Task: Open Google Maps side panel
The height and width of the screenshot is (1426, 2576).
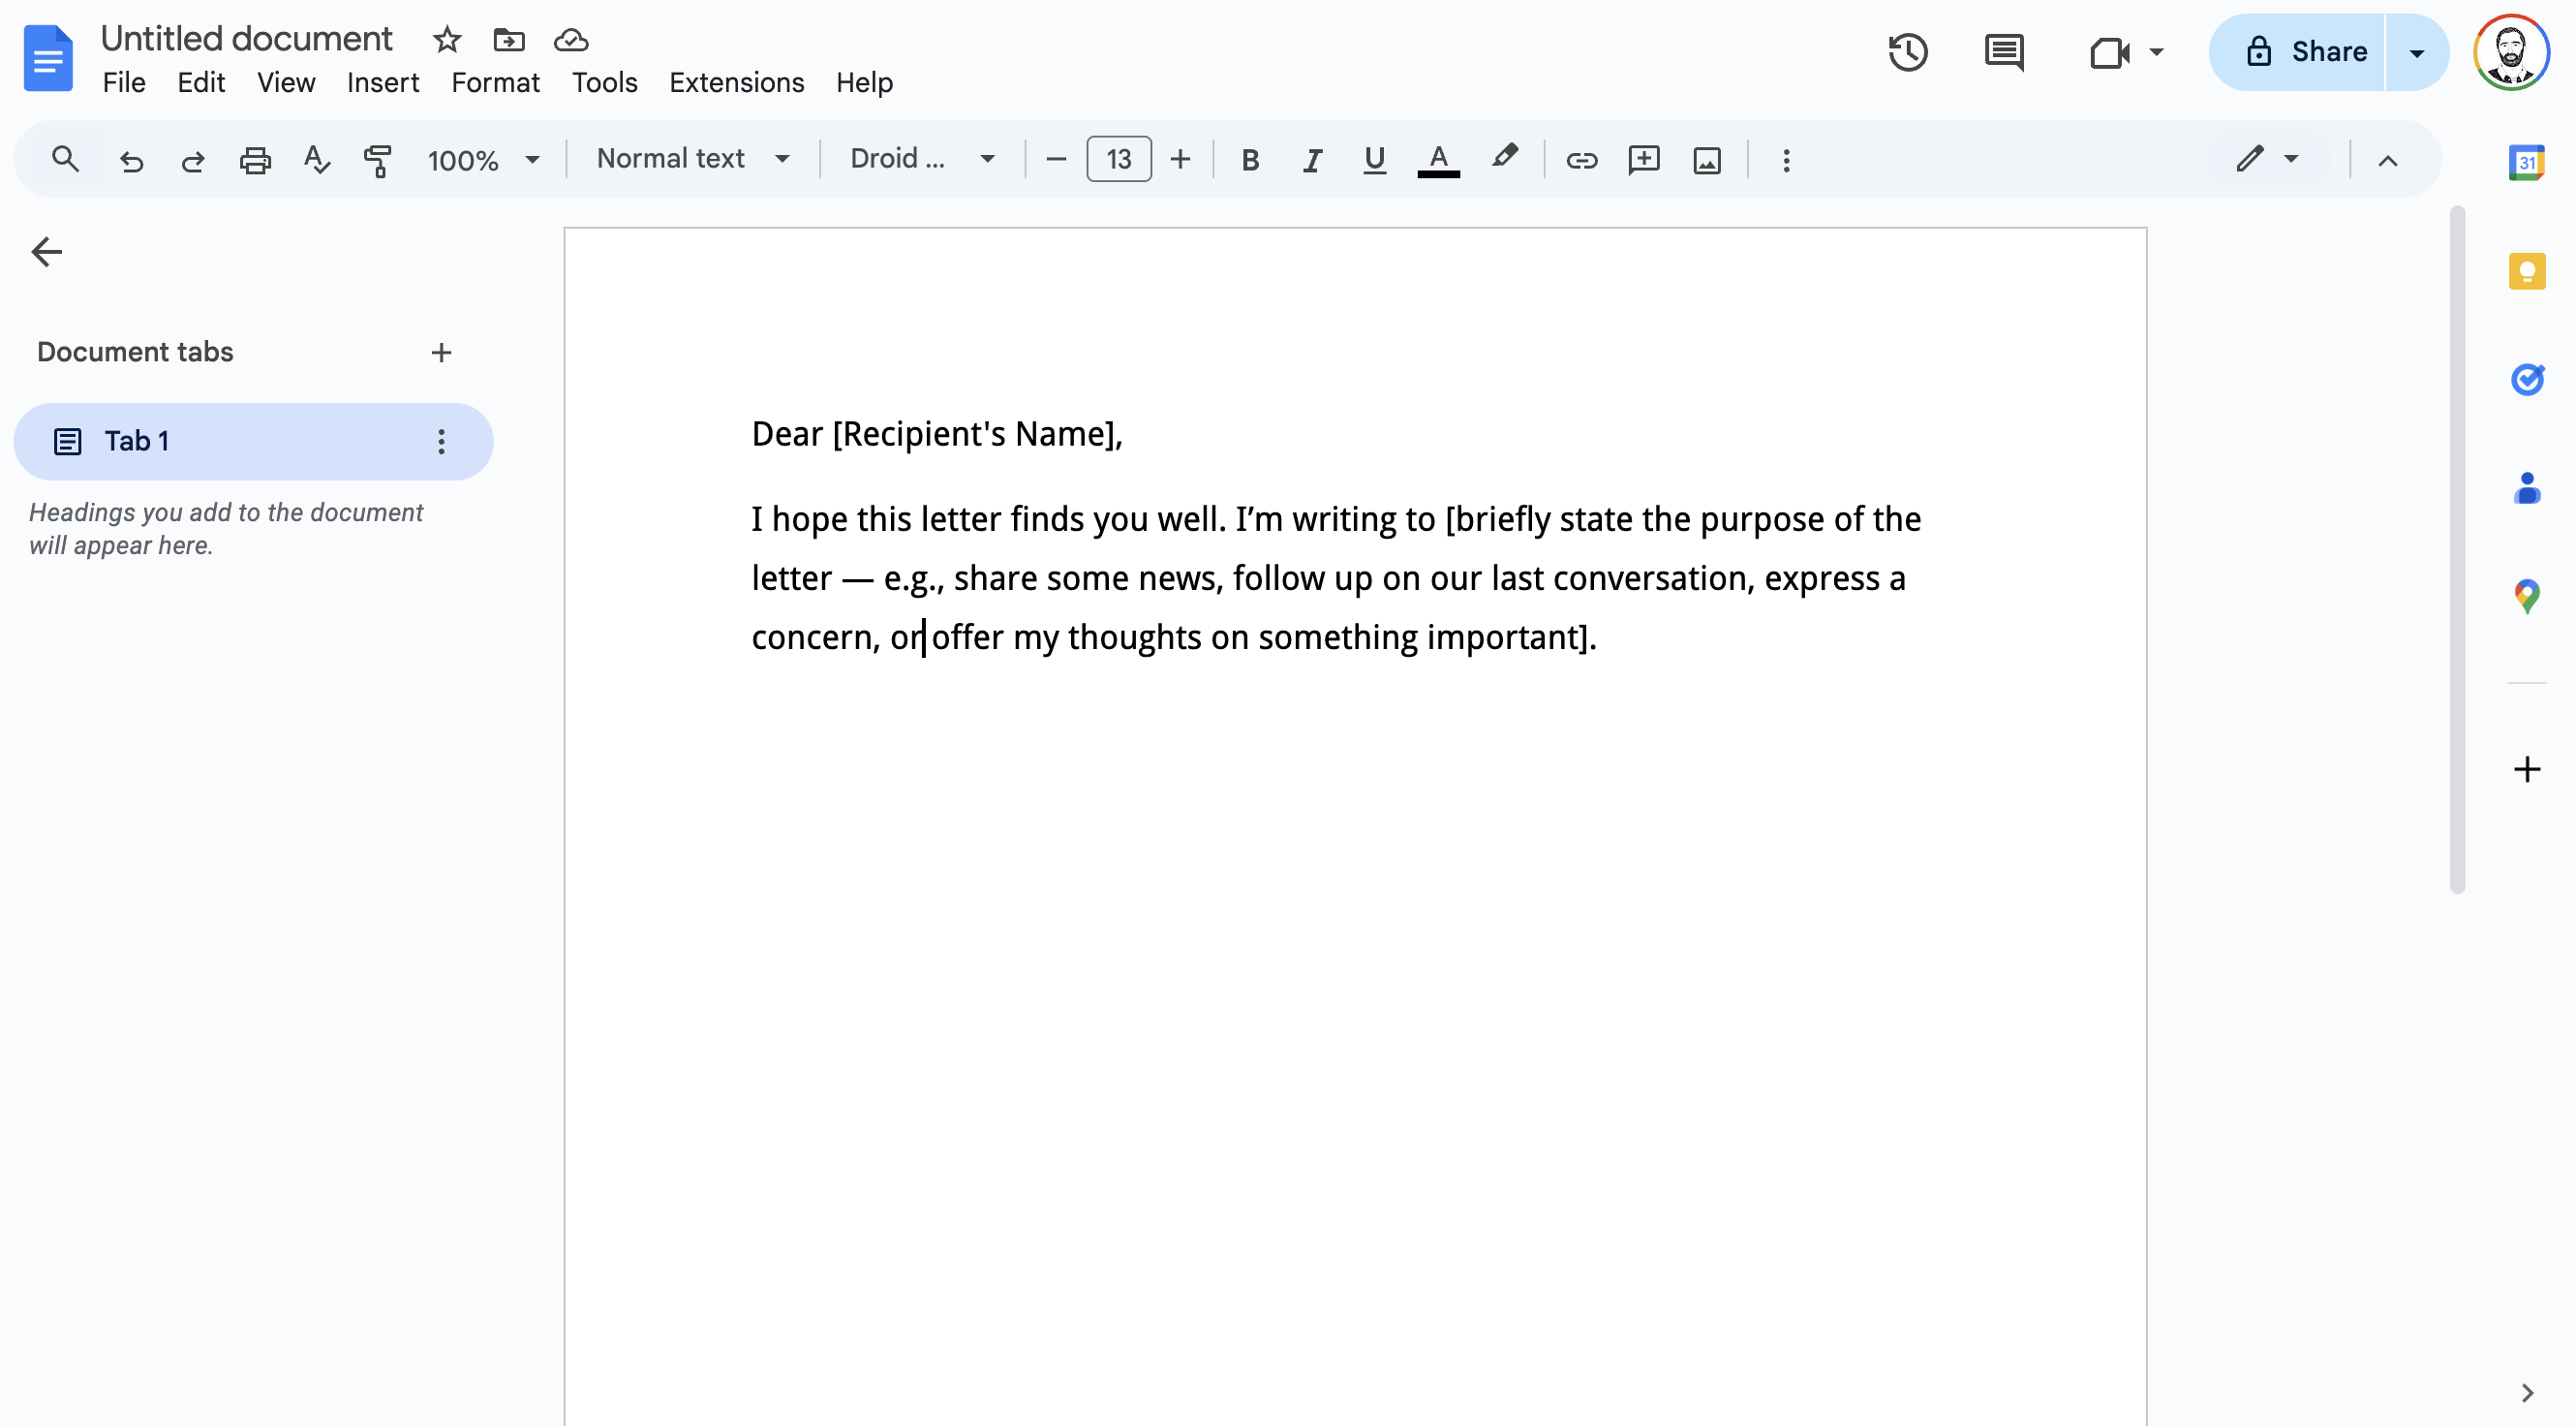Action: coord(2526,597)
